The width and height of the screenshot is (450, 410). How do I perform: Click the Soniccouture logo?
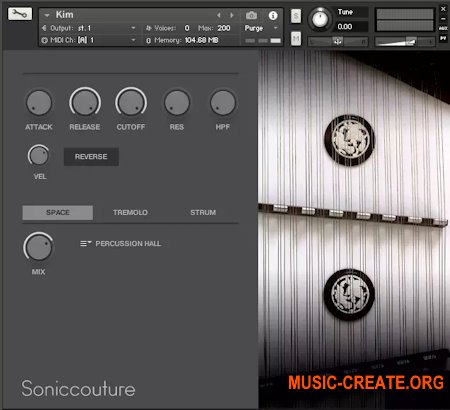(78, 389)
